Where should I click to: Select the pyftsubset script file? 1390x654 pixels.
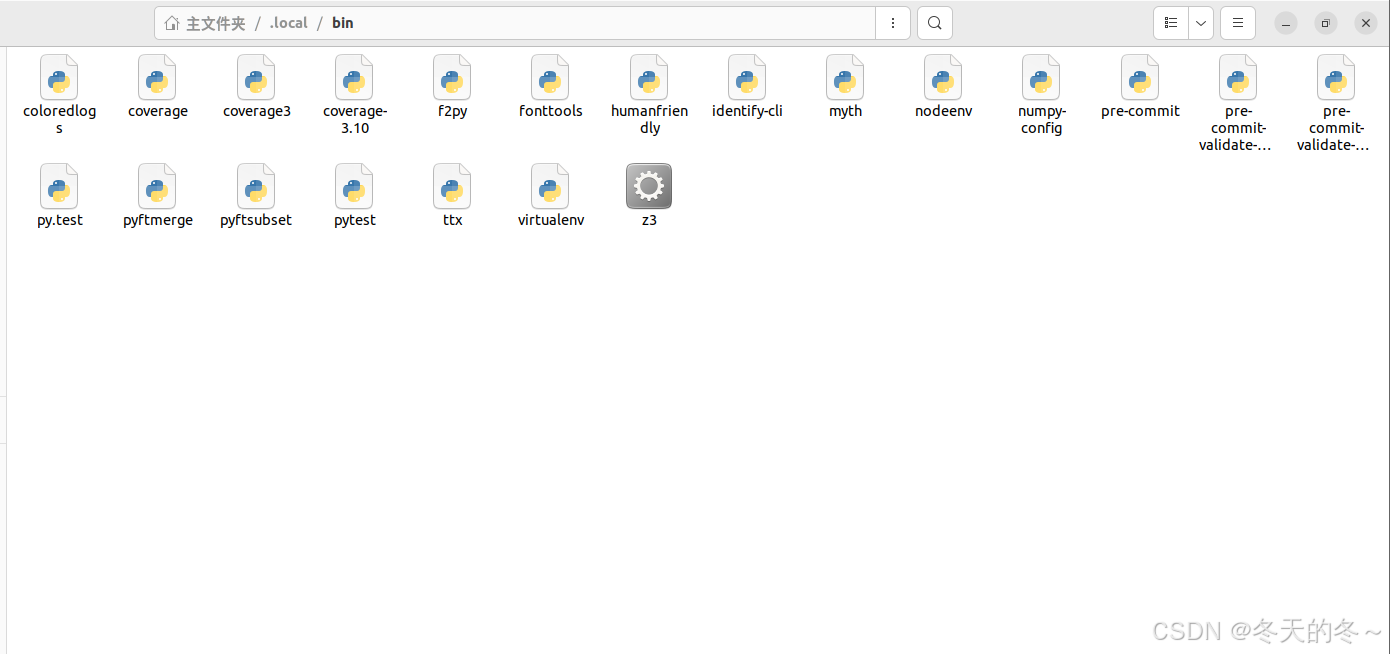point(256,187)
